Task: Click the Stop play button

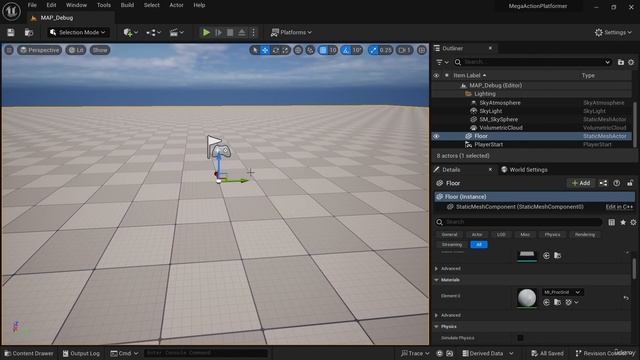Action: (x=230, y=32)
